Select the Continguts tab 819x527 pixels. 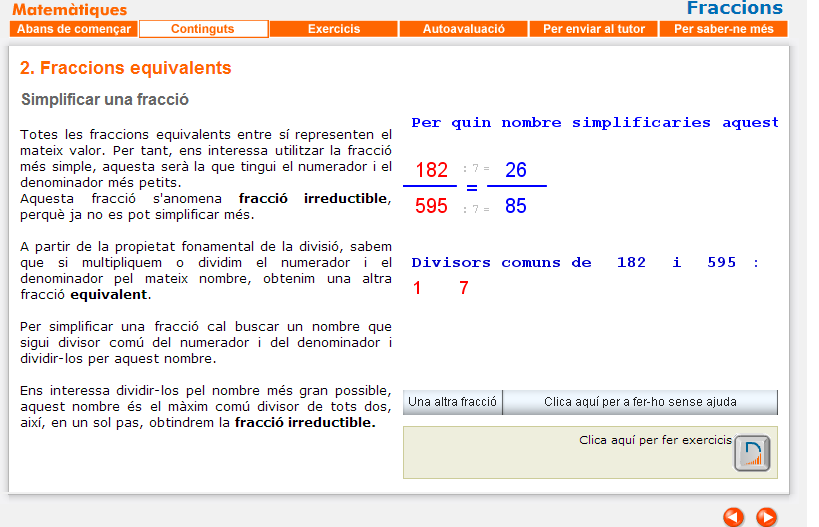tap(203, 29)
